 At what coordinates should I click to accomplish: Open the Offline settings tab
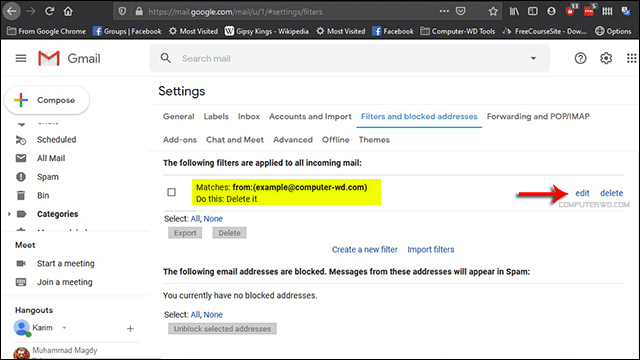click(336, 140)
